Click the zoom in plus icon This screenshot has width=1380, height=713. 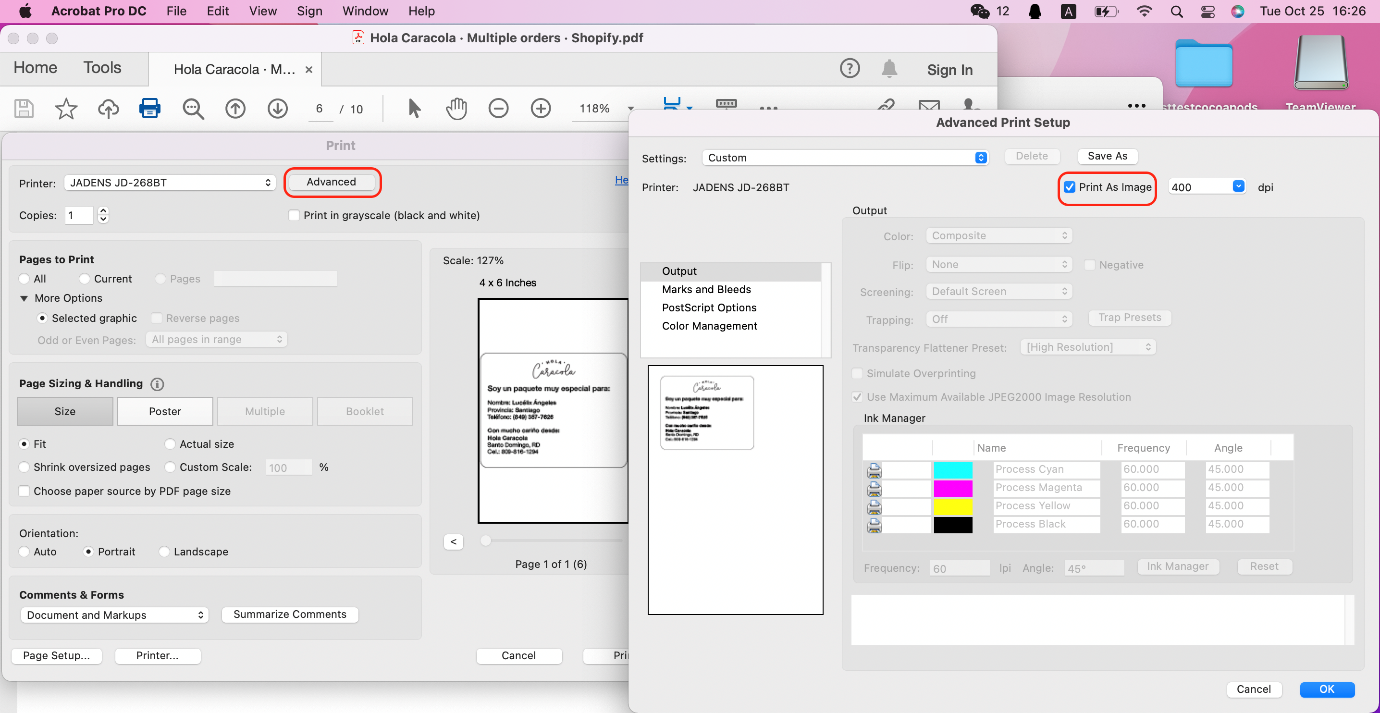coord(541,108)
